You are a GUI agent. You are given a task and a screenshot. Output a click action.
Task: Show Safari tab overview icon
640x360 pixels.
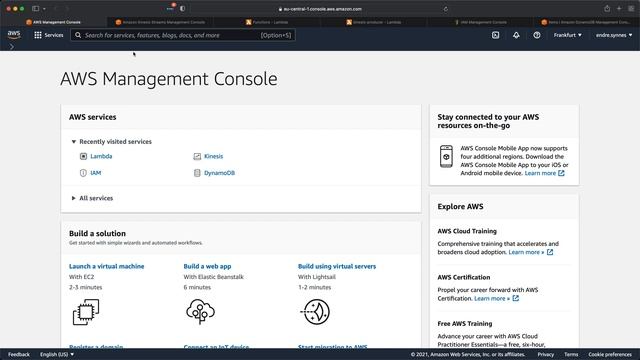click(631, 9)
